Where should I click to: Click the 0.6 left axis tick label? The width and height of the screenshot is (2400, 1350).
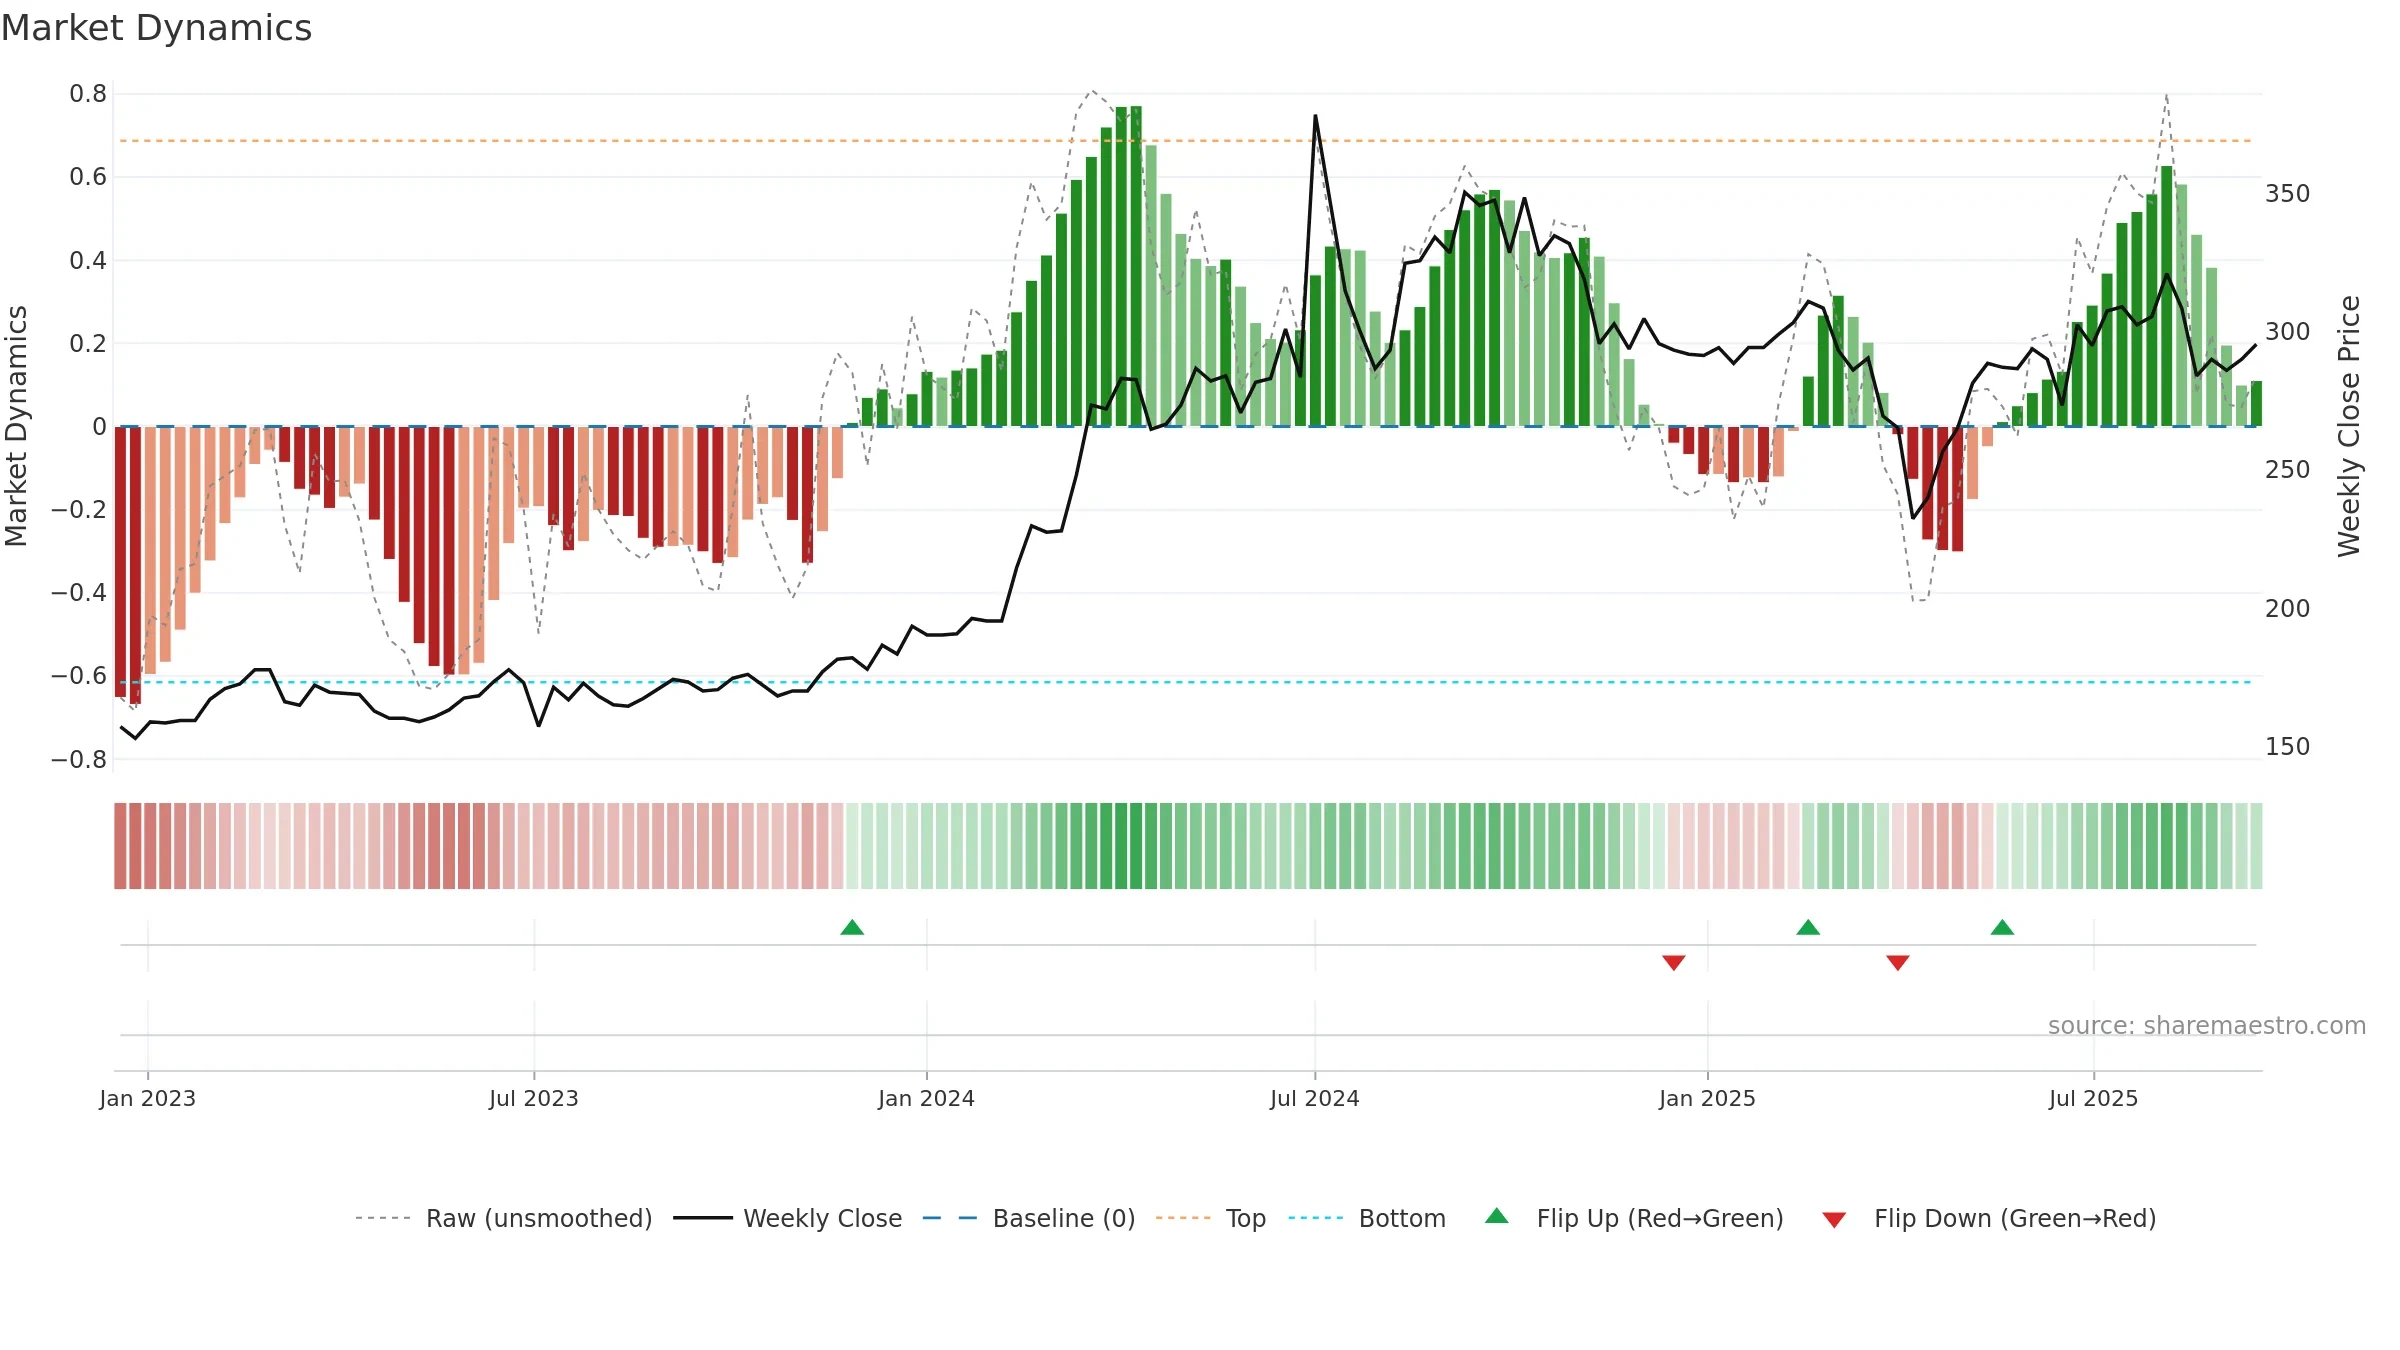(x=88, y=177)
